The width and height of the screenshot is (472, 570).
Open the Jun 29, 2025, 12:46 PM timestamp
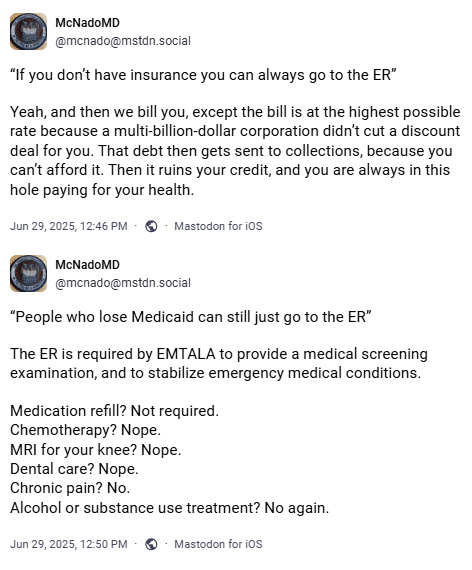[x=69, y=226]
